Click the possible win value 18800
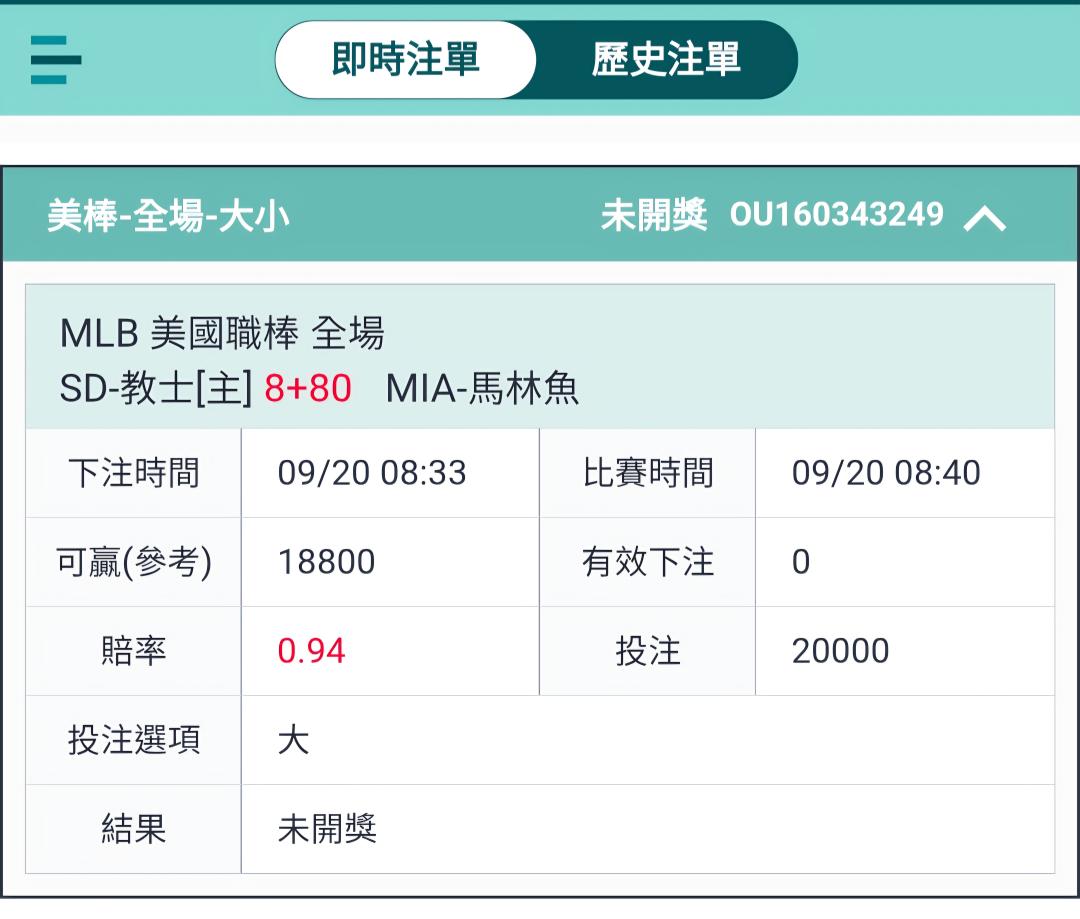Screen dimensions: 1080x919 tap(326, 562)
